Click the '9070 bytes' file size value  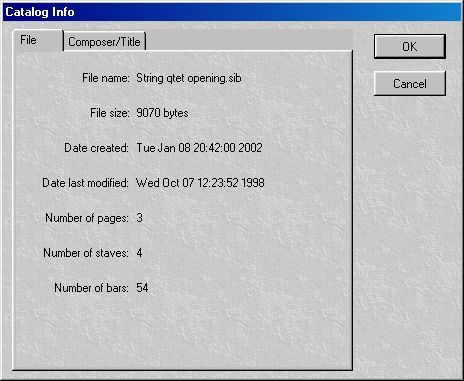(x=162, y=113)
